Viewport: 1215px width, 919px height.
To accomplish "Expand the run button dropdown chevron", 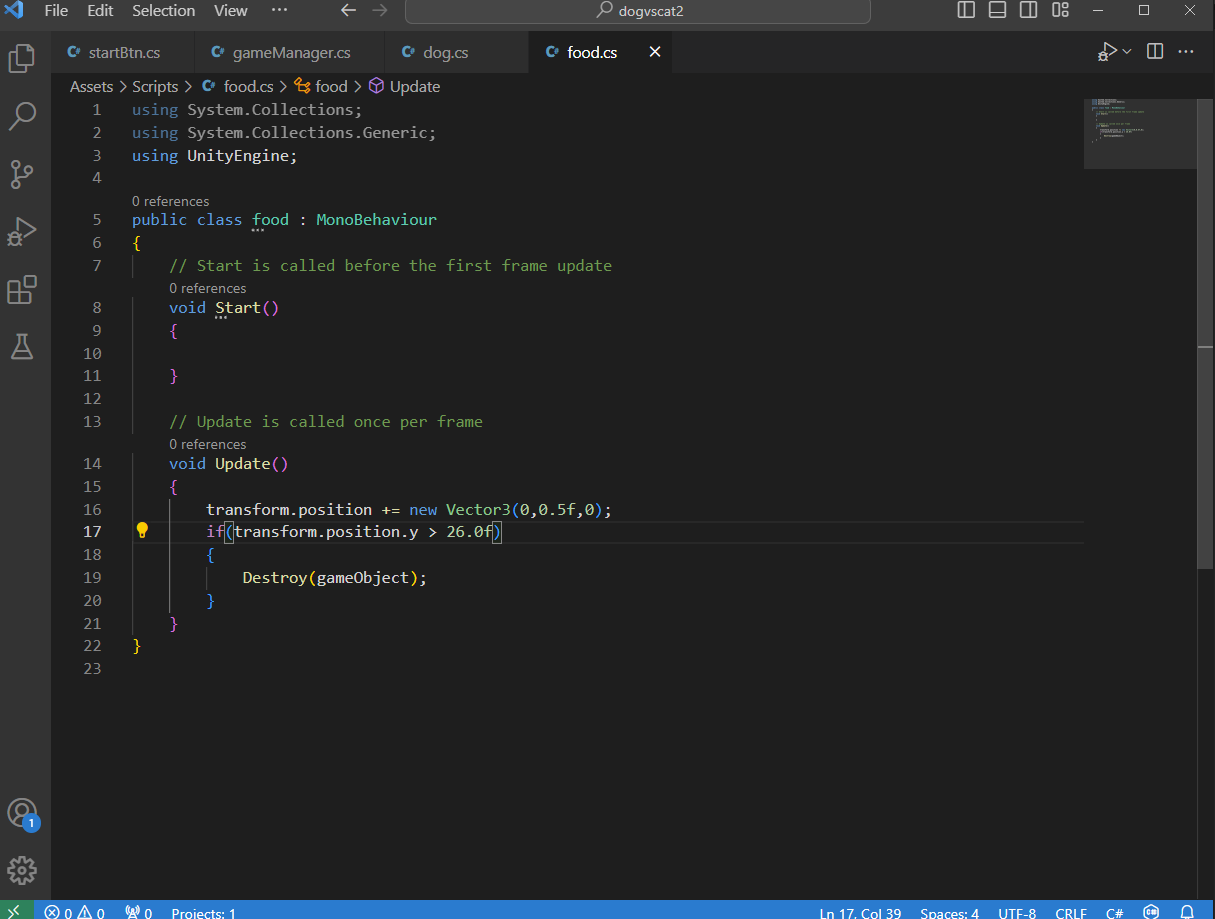I will [x=1127, y=51].
